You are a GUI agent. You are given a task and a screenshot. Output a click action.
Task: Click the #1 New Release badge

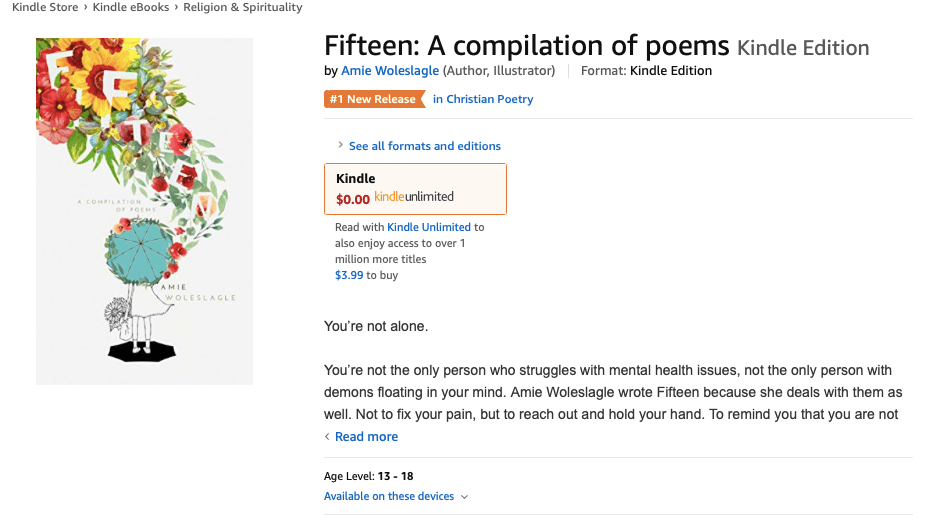370,99
